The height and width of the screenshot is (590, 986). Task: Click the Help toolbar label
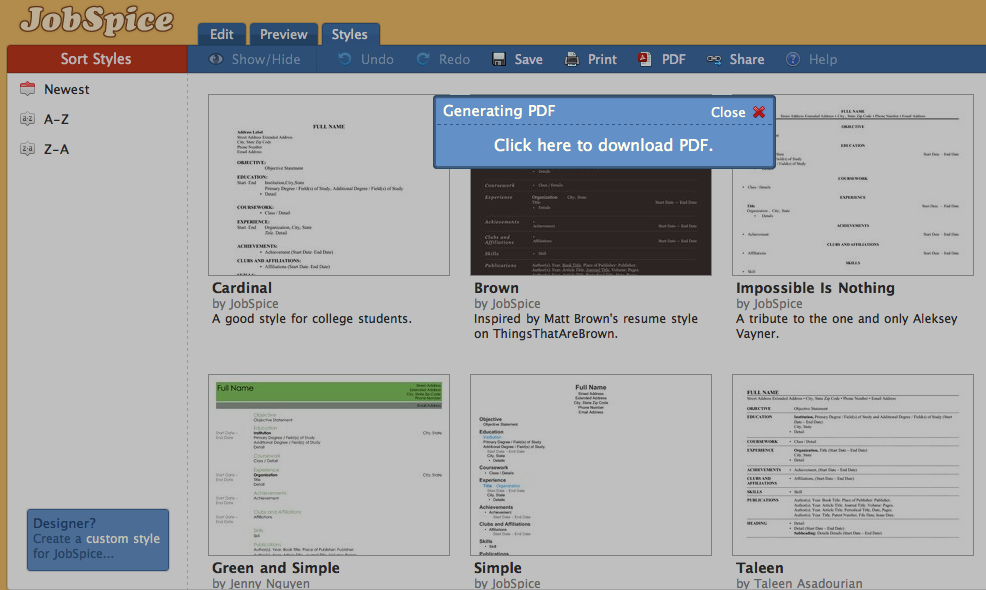click(823, 59)
